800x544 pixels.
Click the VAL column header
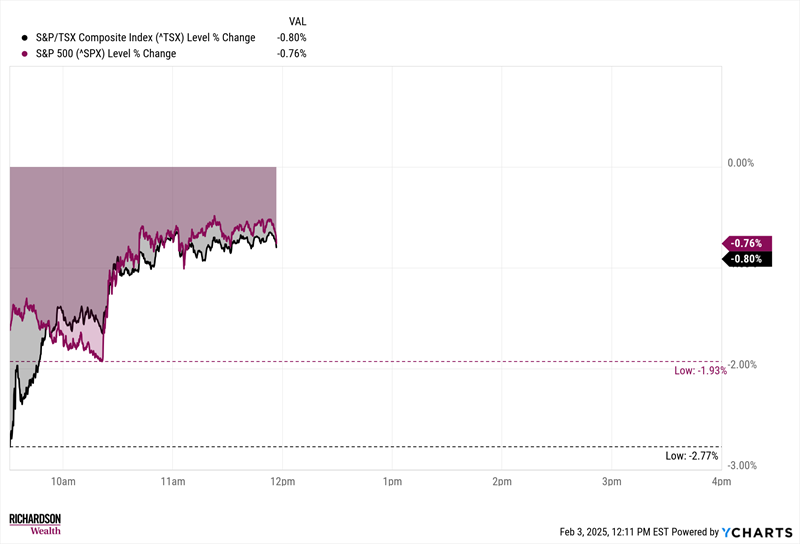tap(296, 20)
